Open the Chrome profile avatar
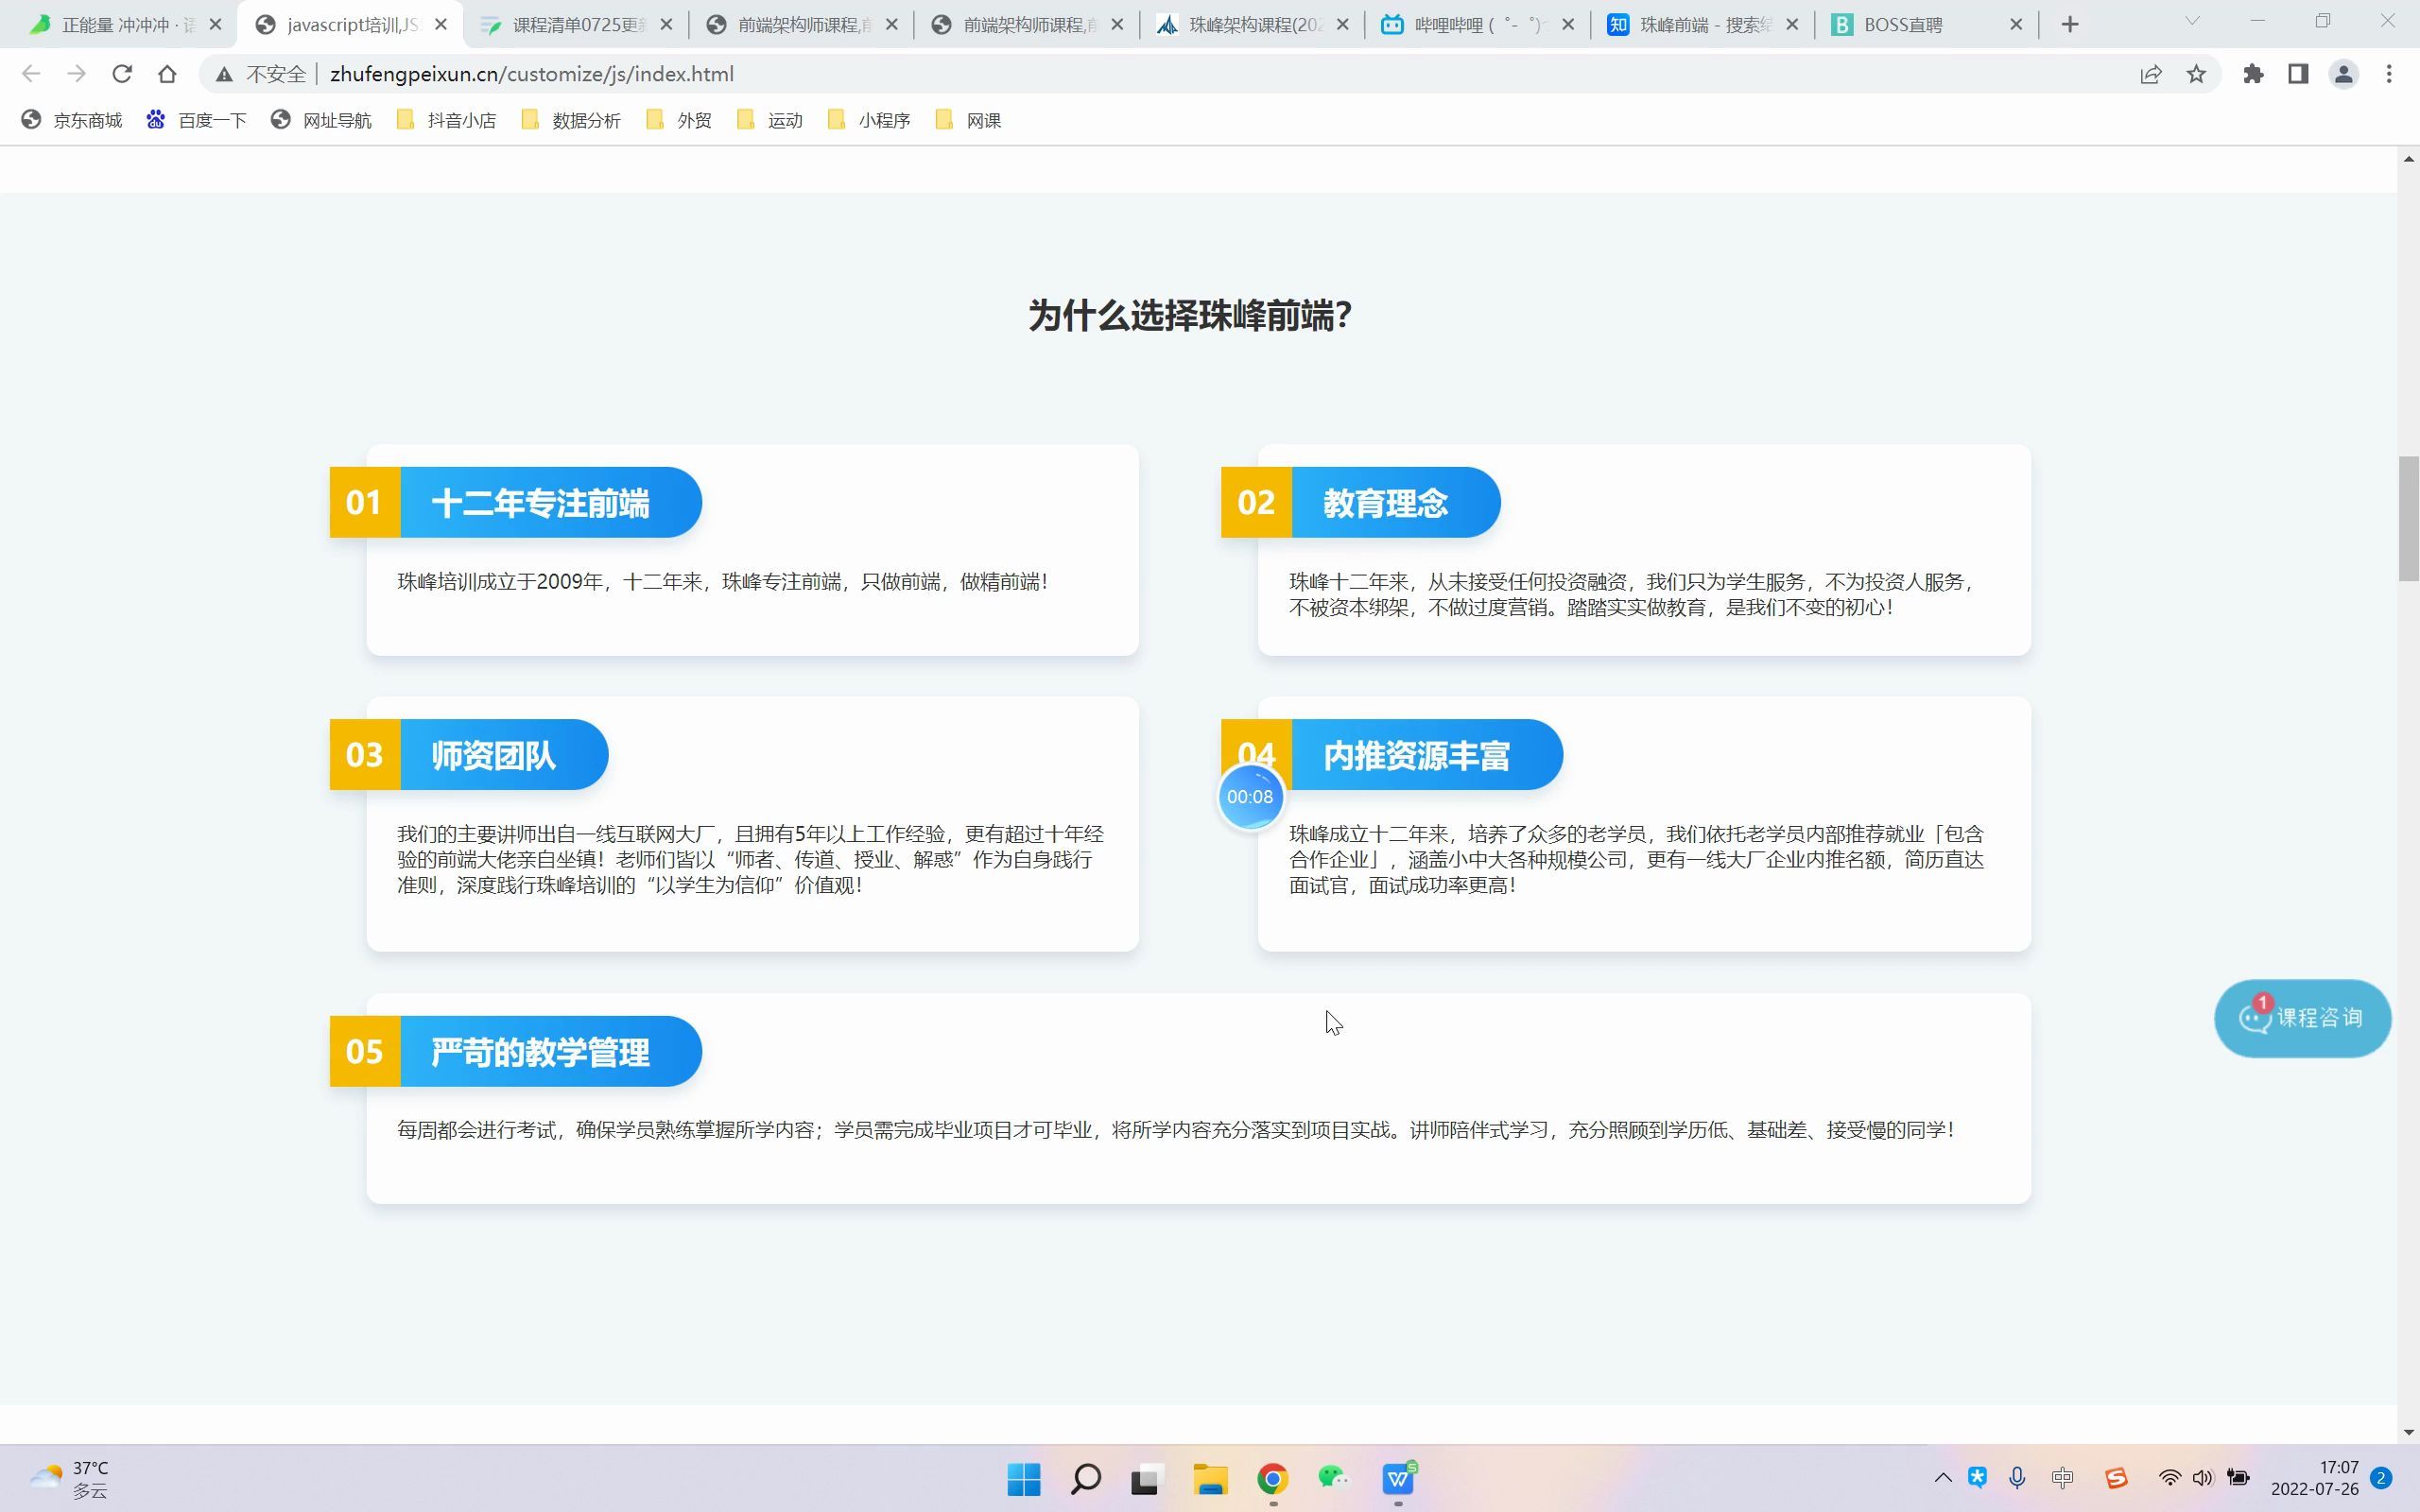Viewport: 2420px width, 1512px height. [2344, 74]
